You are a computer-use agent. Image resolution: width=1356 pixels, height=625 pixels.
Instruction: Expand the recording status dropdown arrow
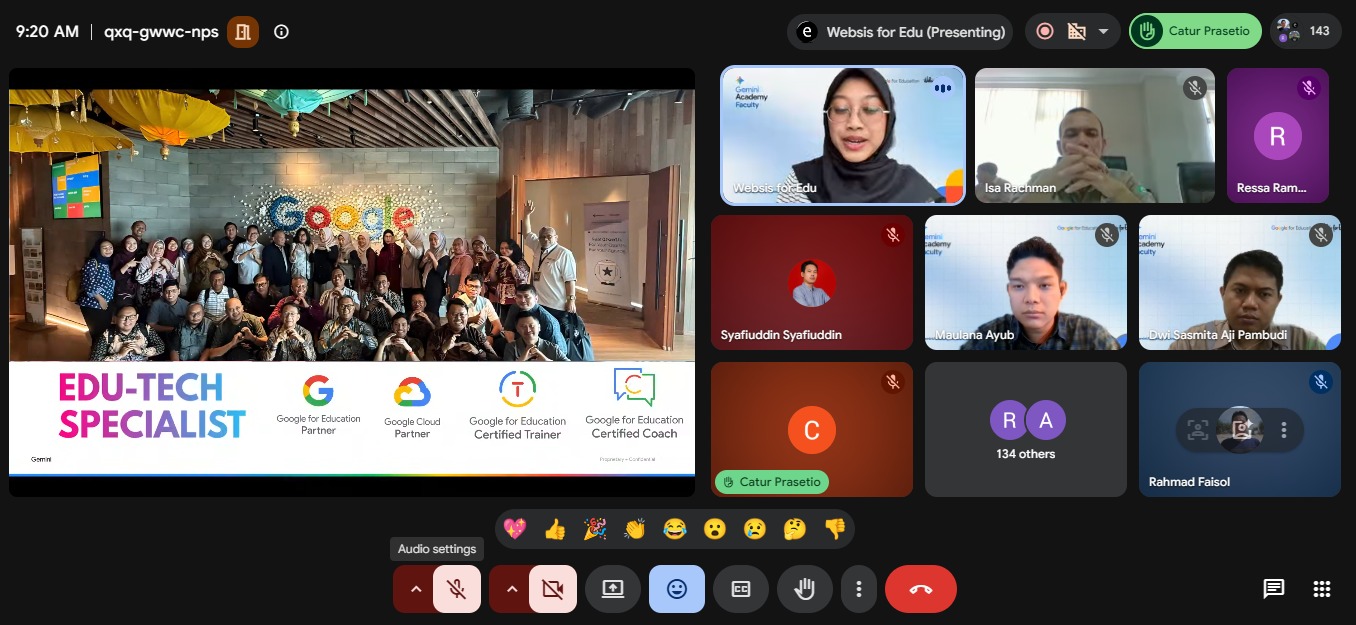[x=1104, y=31]
